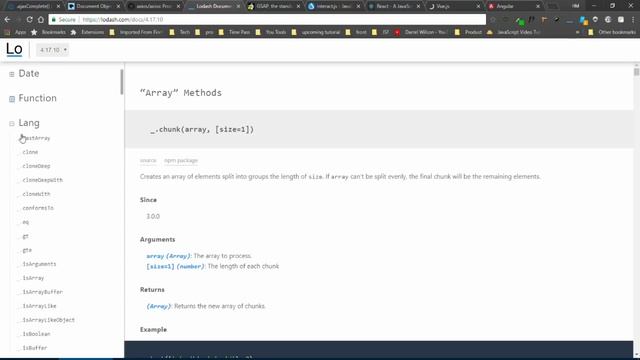Close the Angular tab
640x360 pixels.
click(x=538, y=6)
